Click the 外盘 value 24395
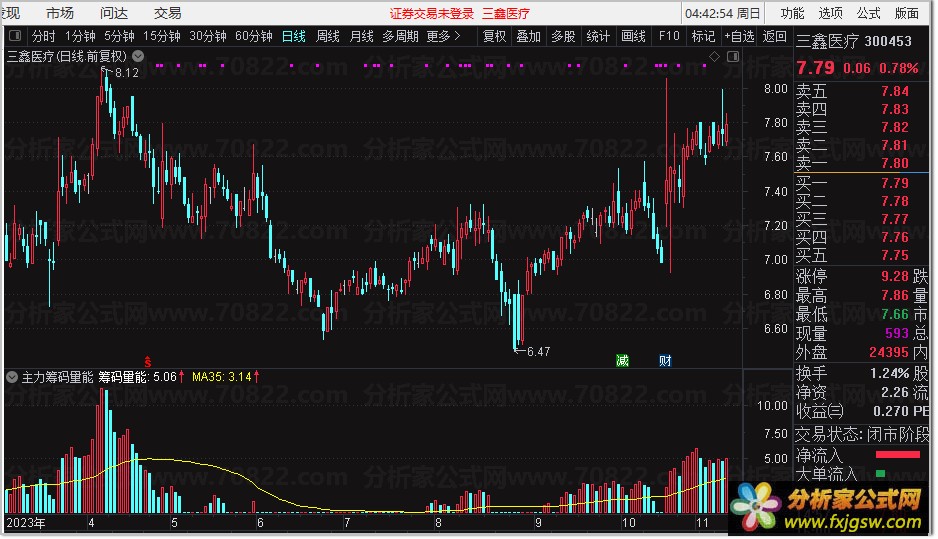Image resolution: width=938 pixels, height=539 pixels. pos(889,352)
